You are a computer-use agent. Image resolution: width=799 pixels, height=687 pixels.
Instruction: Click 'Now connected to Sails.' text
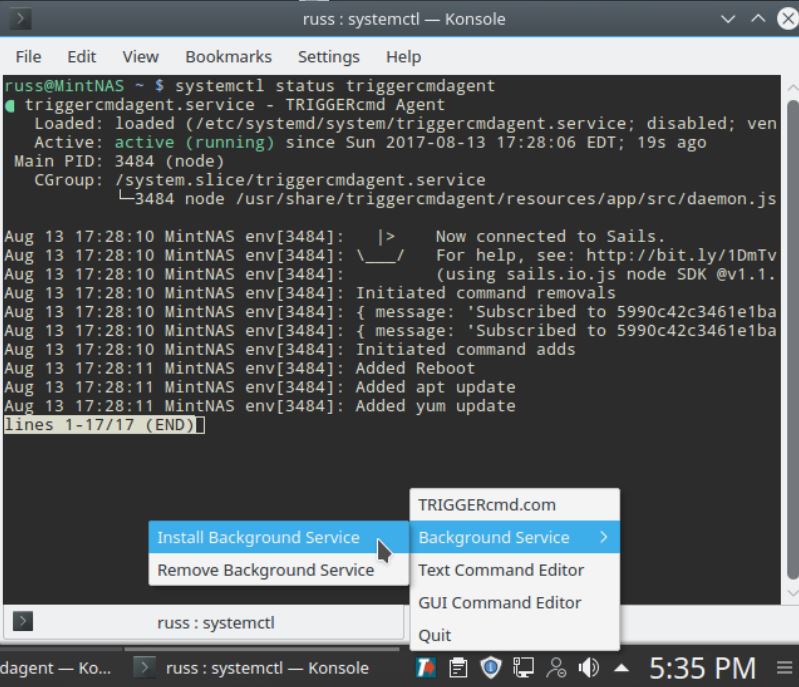550,236
